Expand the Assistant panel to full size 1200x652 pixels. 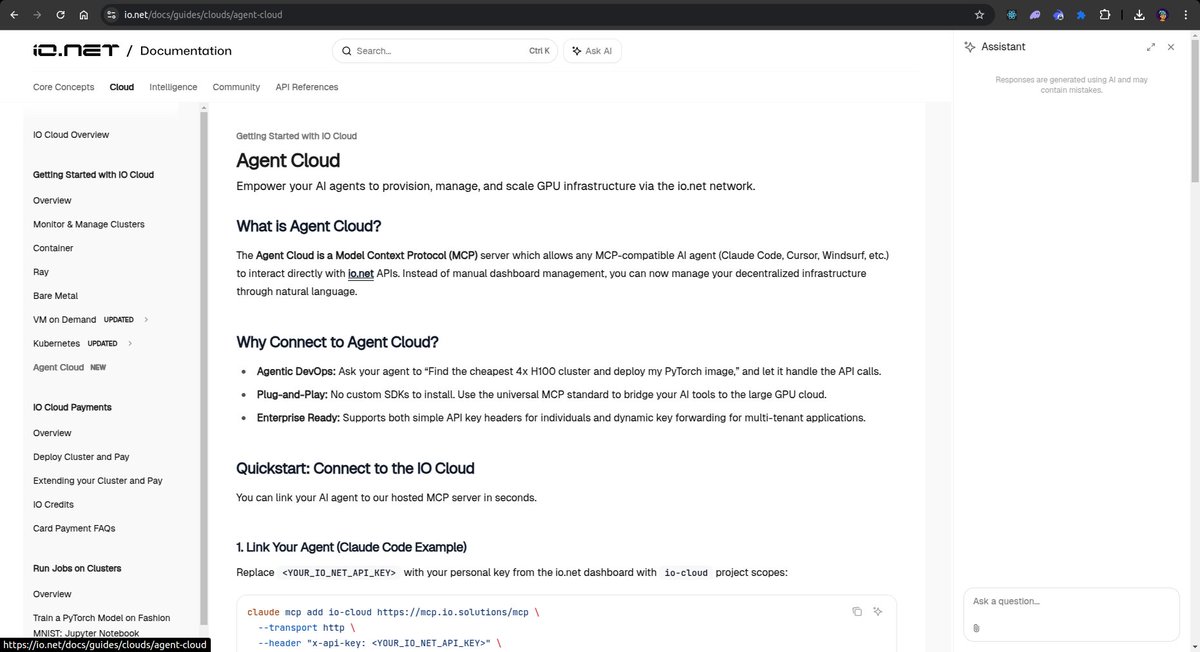click(x=1151, y=47)
